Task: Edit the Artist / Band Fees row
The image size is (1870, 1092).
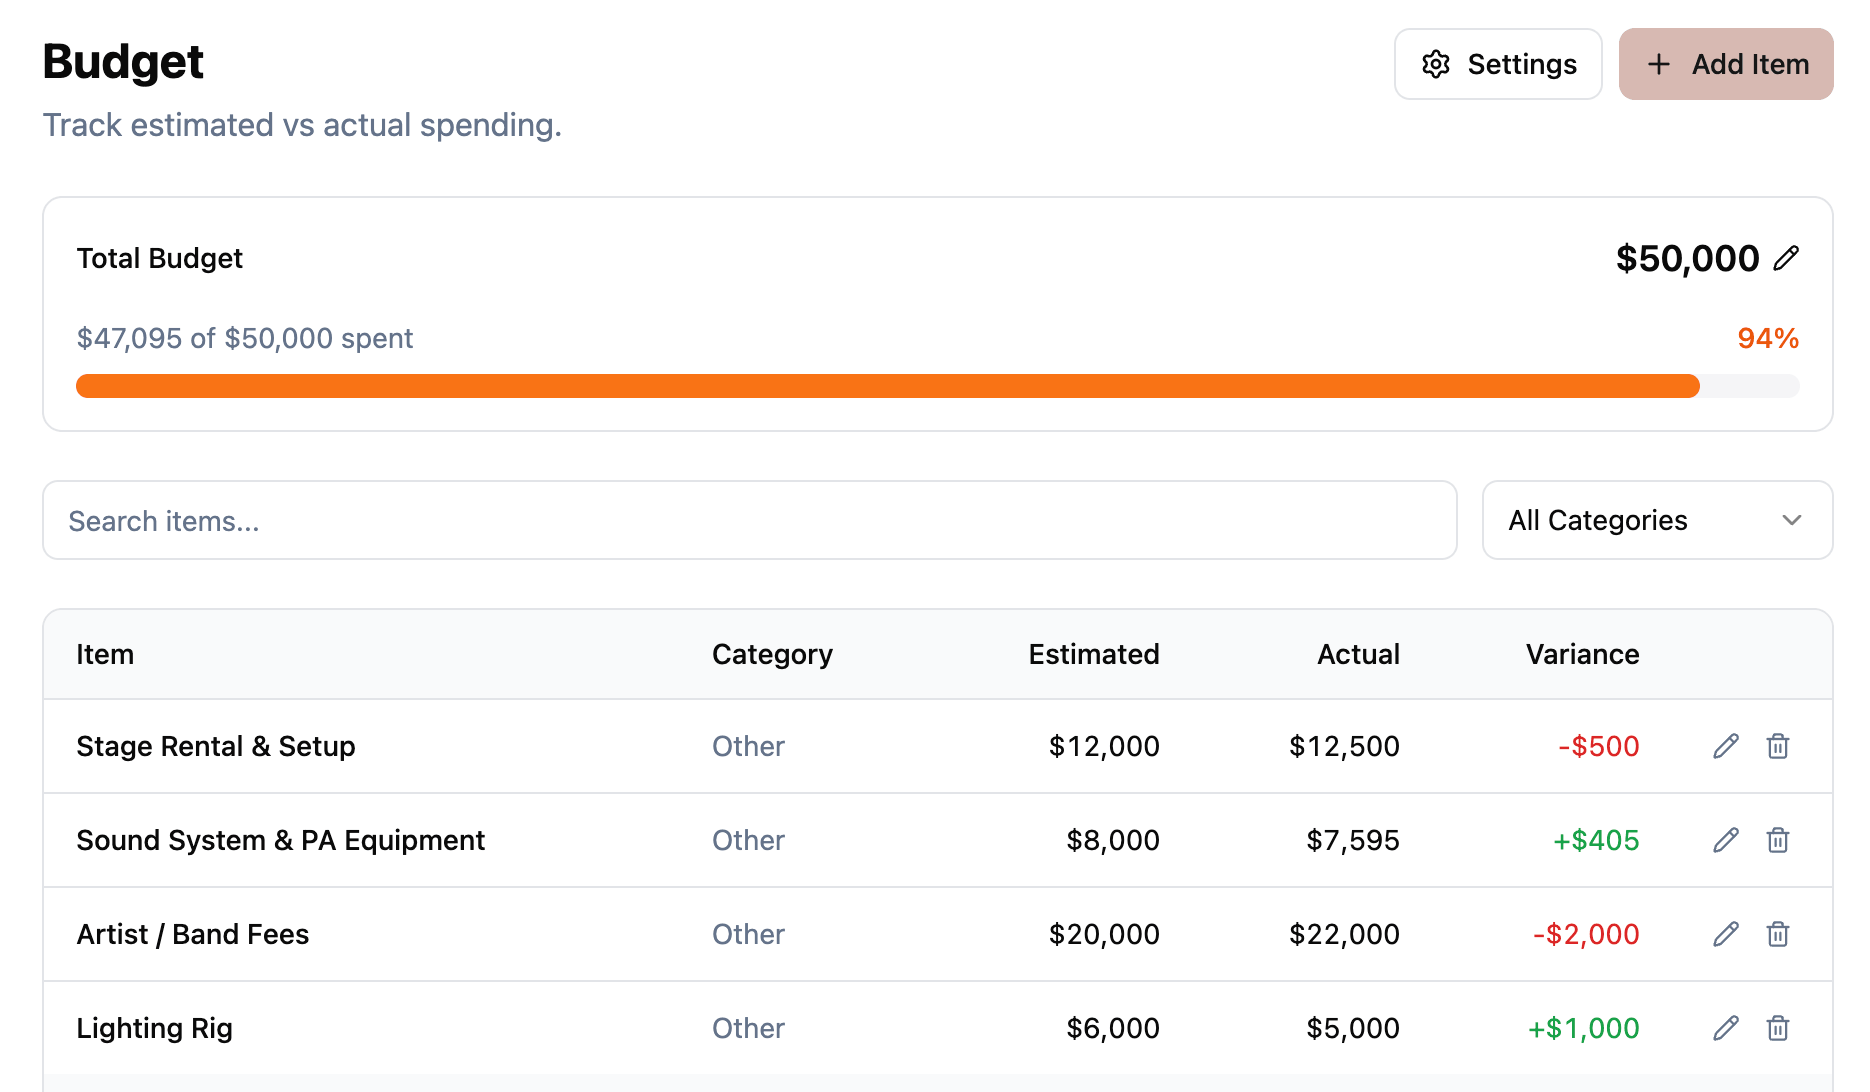Action: (x=1724, y=934)
